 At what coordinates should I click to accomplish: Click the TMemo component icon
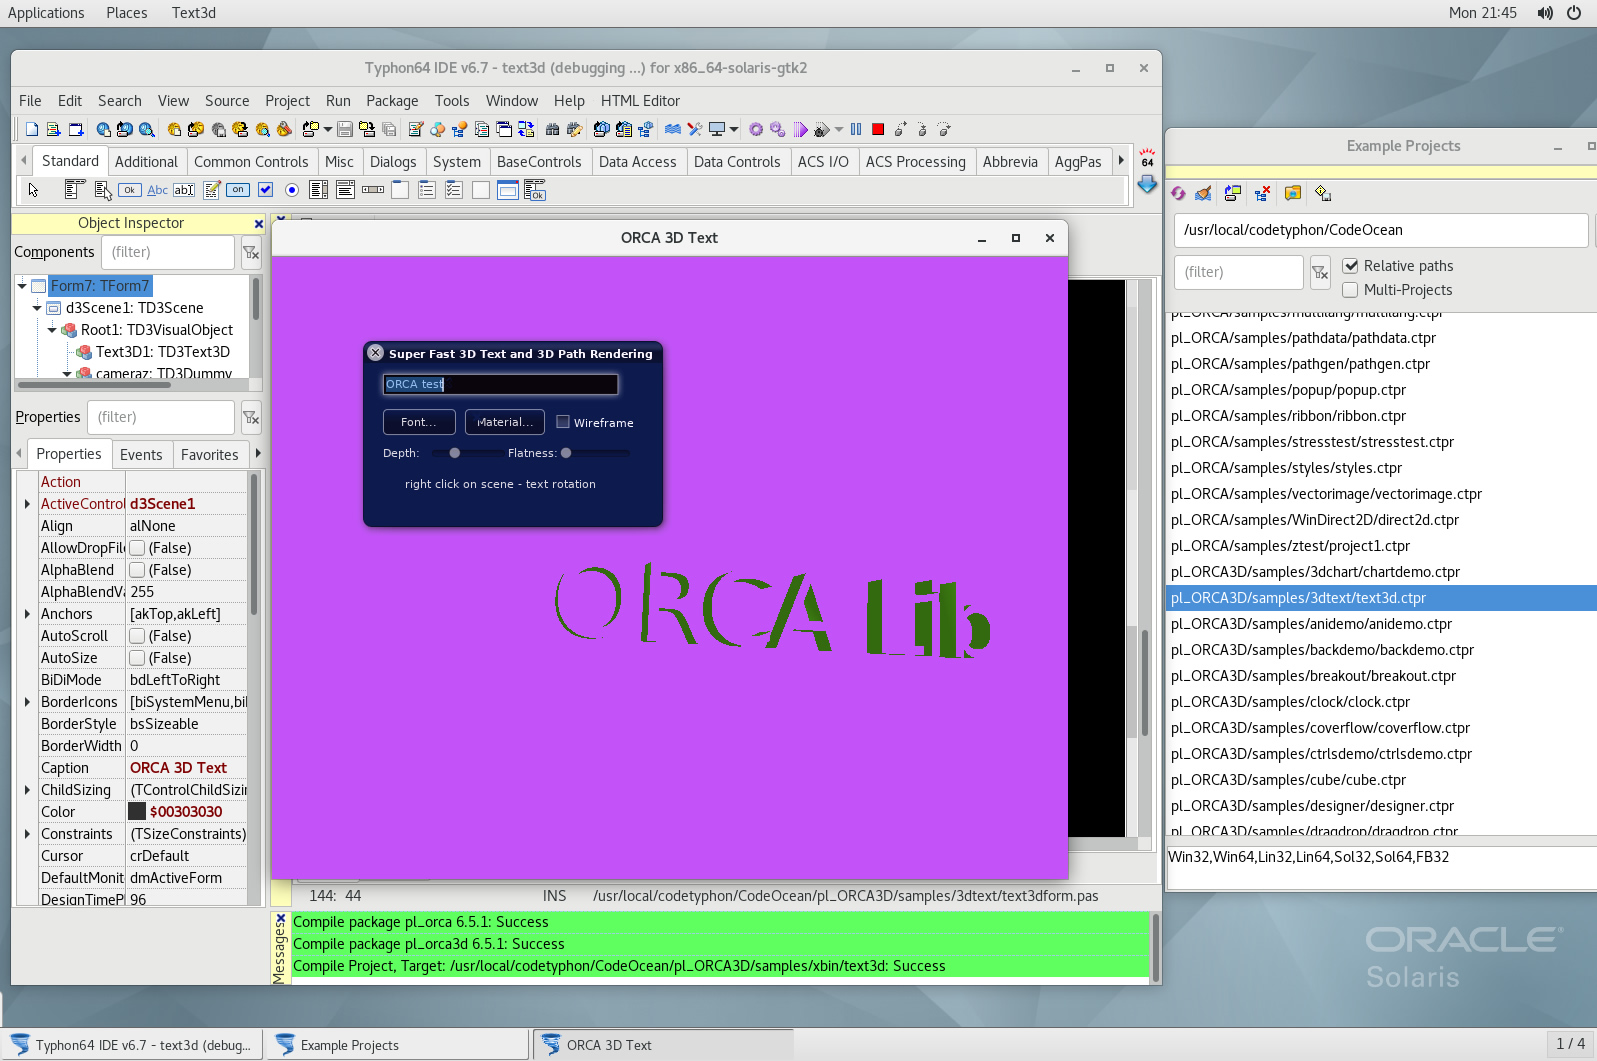(211, 190)
